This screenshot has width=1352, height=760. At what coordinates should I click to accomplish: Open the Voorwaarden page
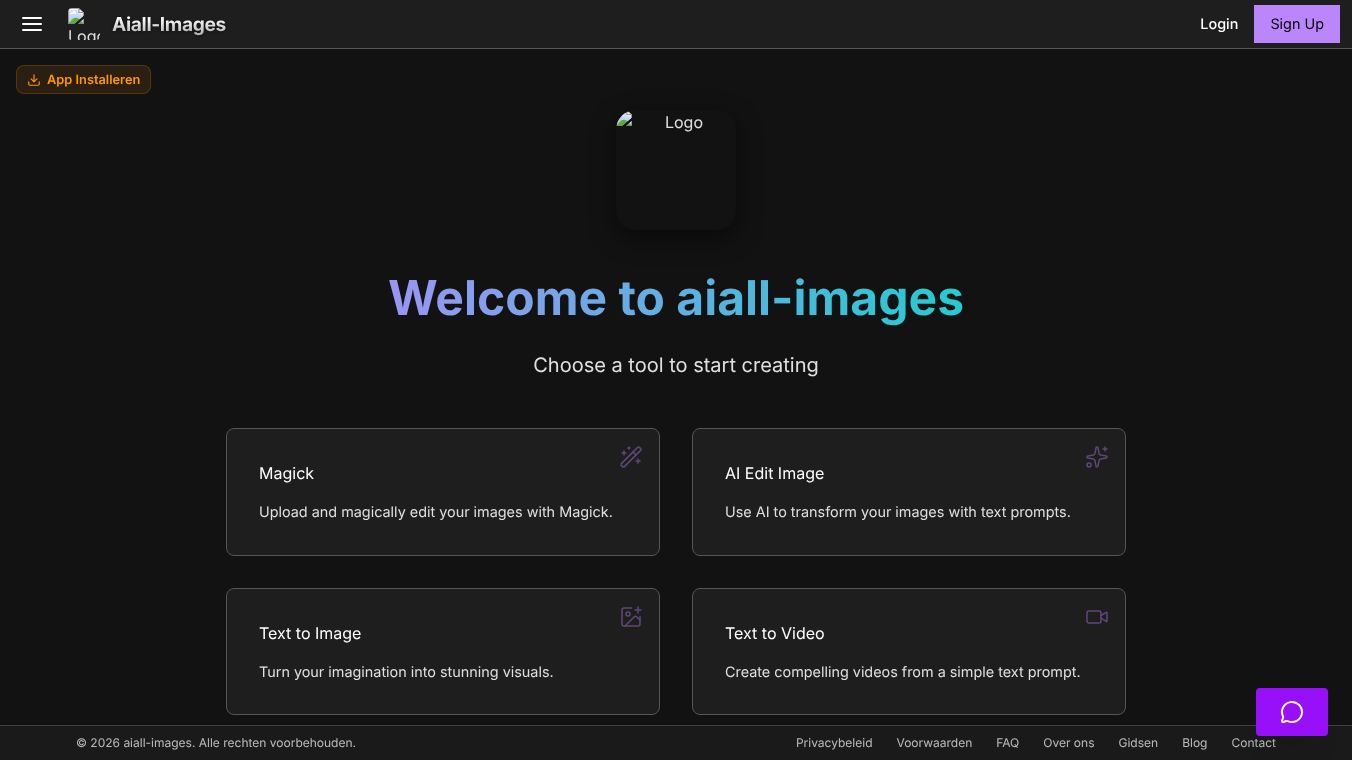(x=934, y=743)
